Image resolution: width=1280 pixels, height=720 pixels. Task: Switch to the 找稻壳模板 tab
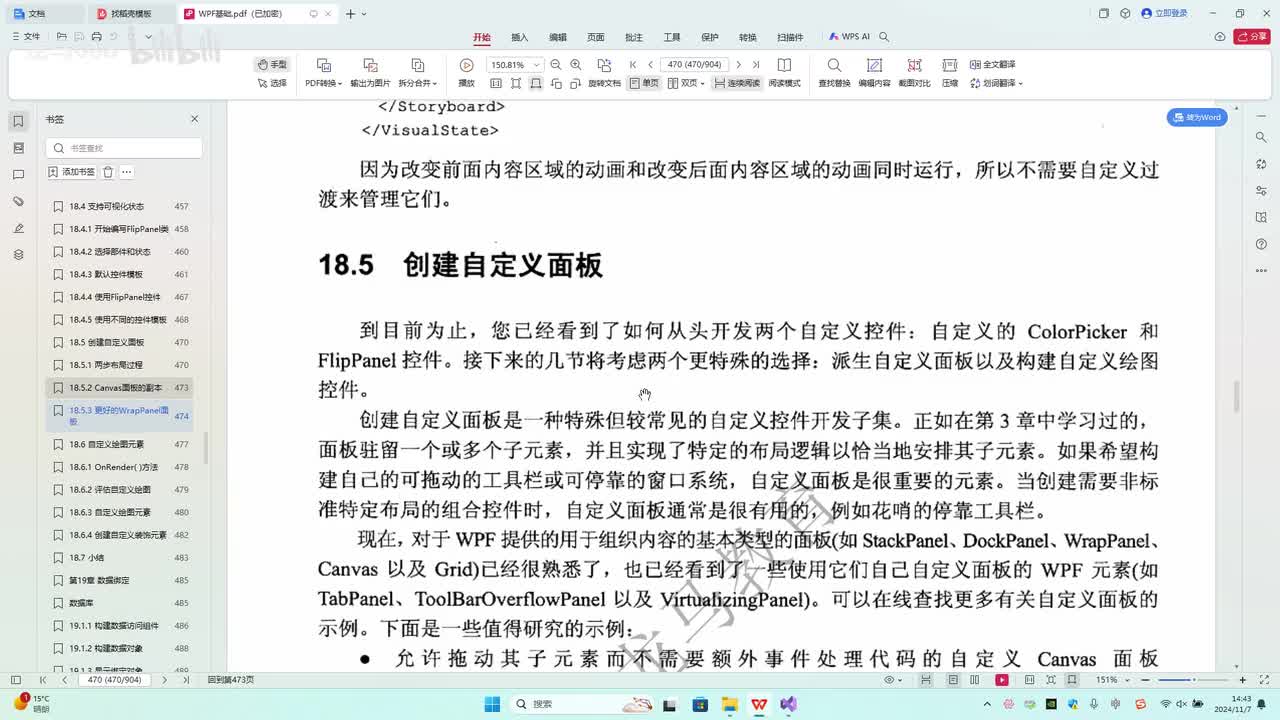(132, 14)
